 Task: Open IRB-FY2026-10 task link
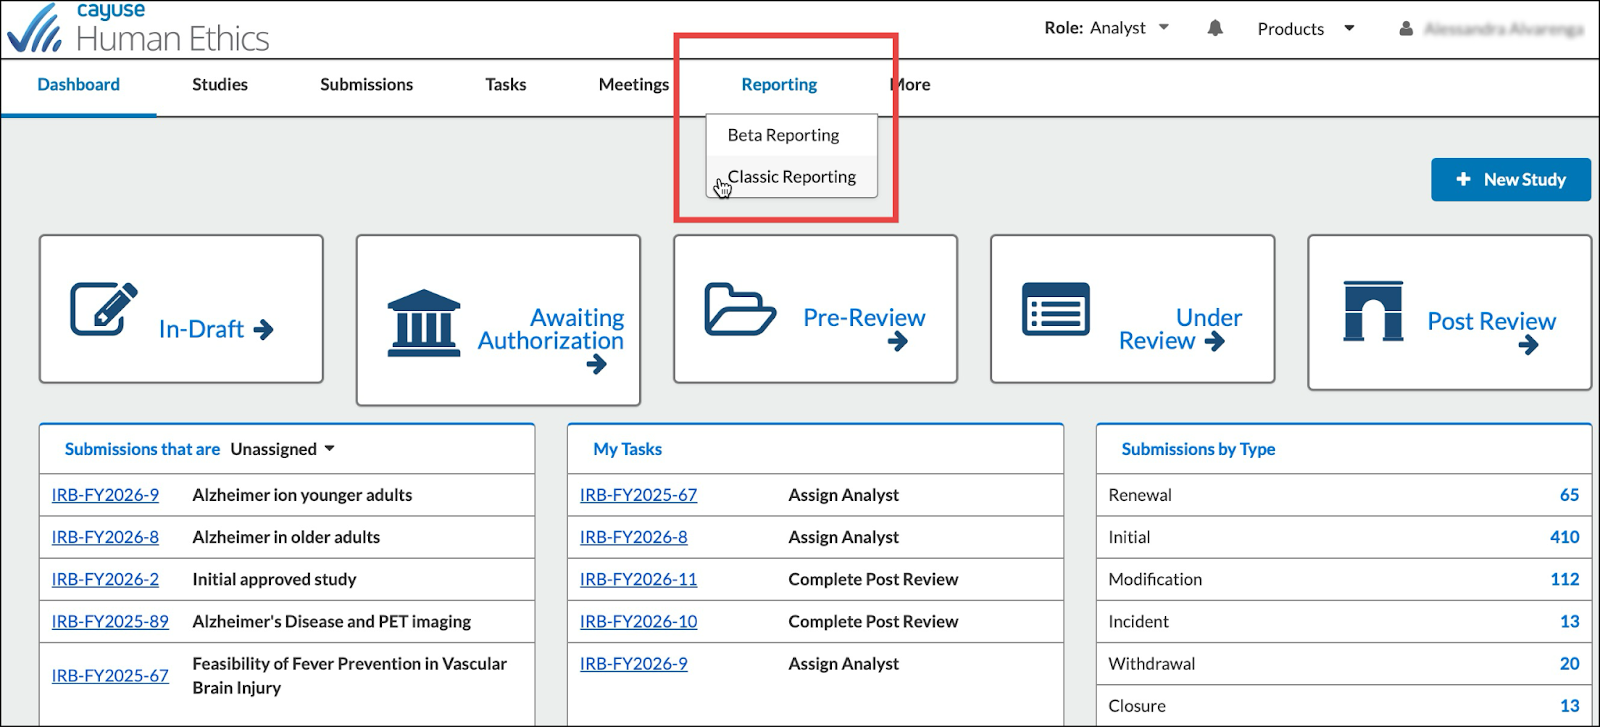click(x=638, y=621)
